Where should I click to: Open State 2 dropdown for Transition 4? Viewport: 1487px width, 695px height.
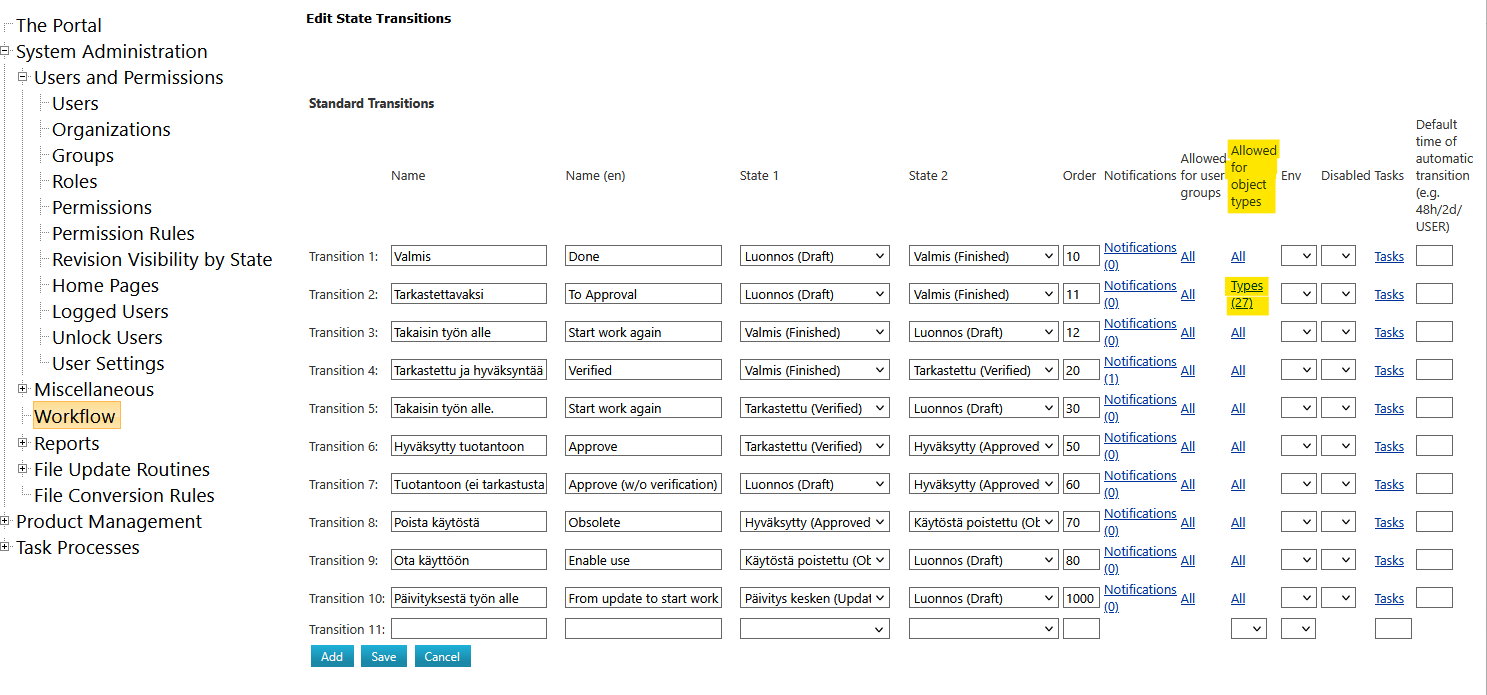point(983,370)
